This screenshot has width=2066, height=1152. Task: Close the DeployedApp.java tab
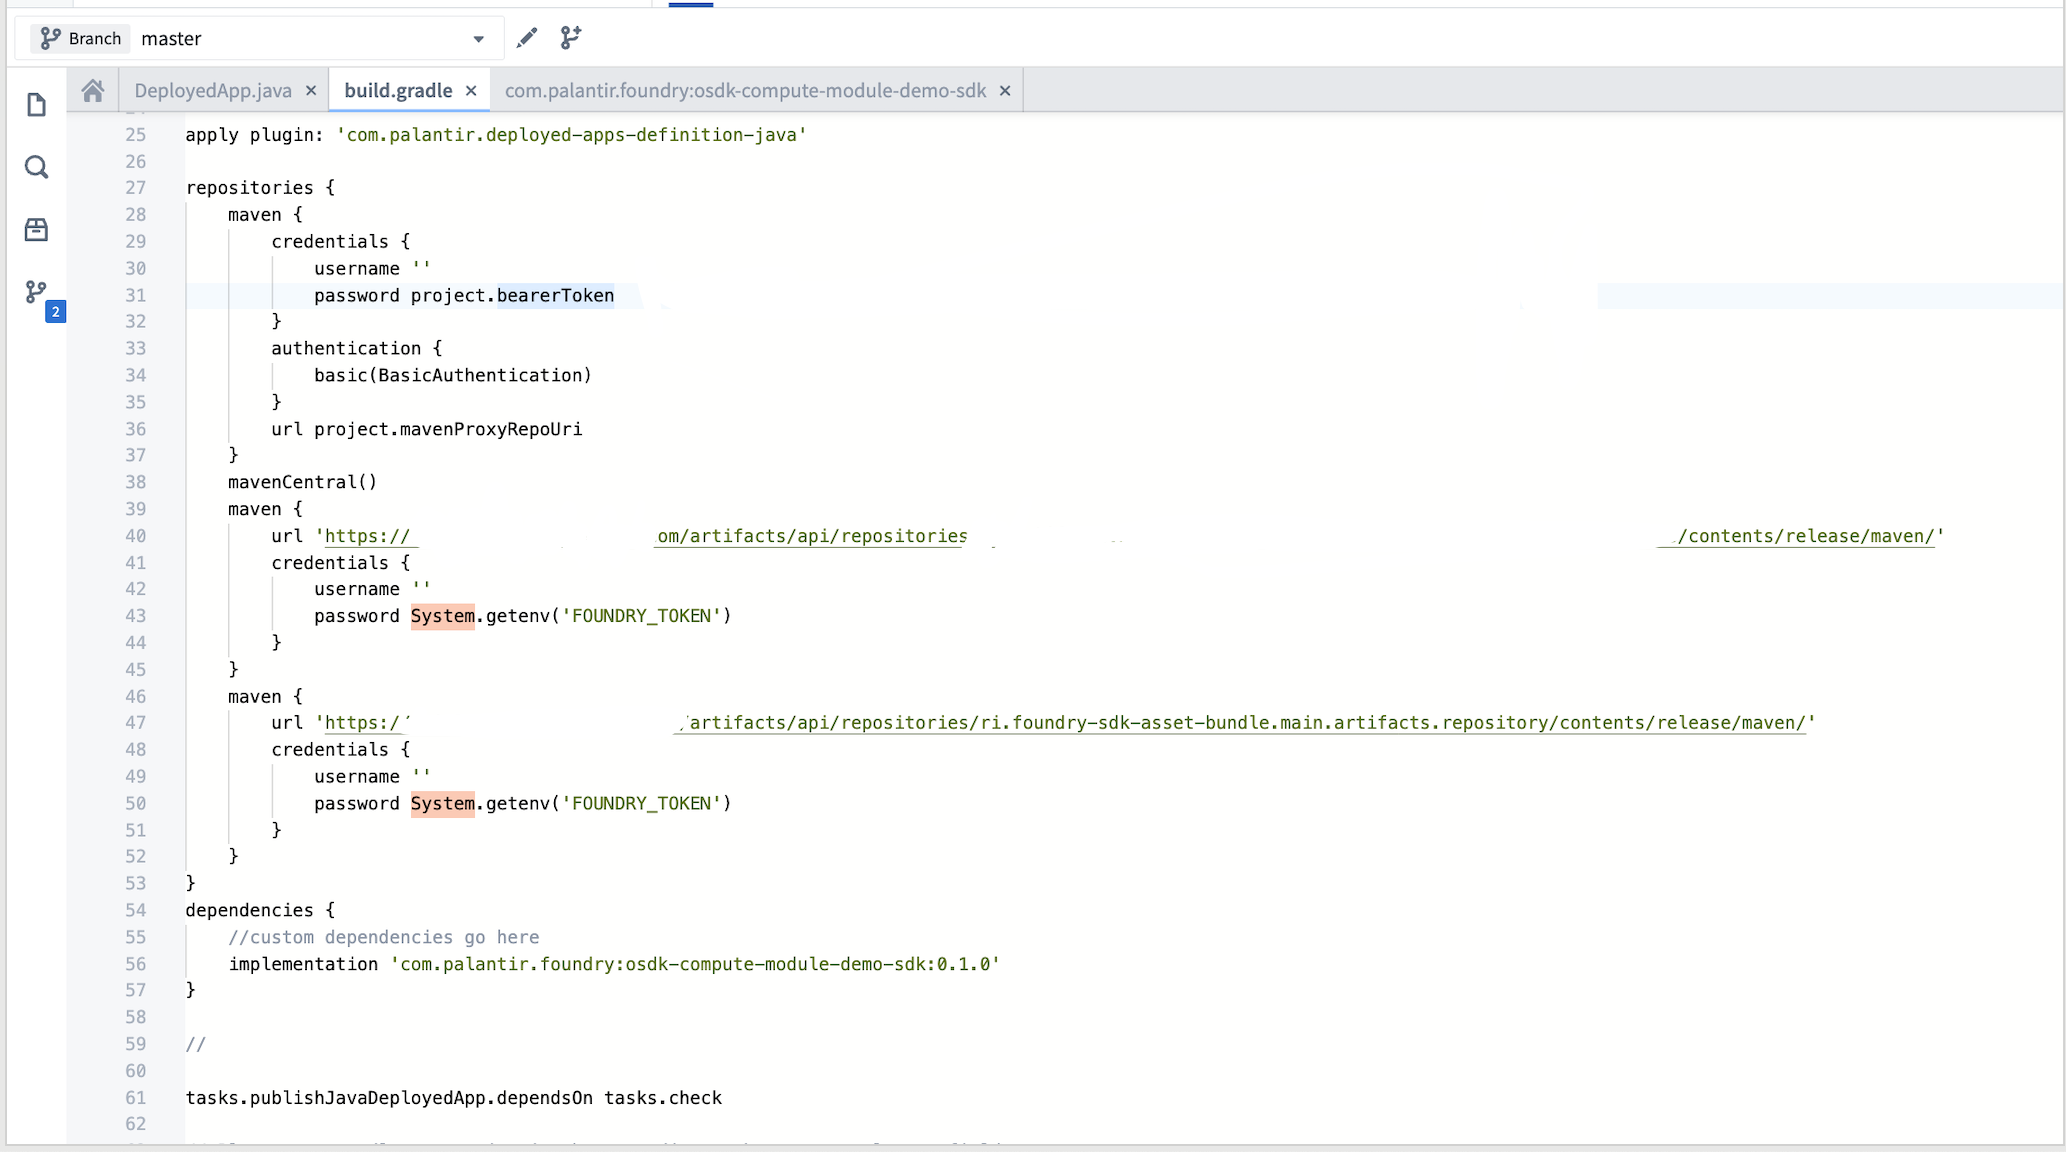point(310,90)
